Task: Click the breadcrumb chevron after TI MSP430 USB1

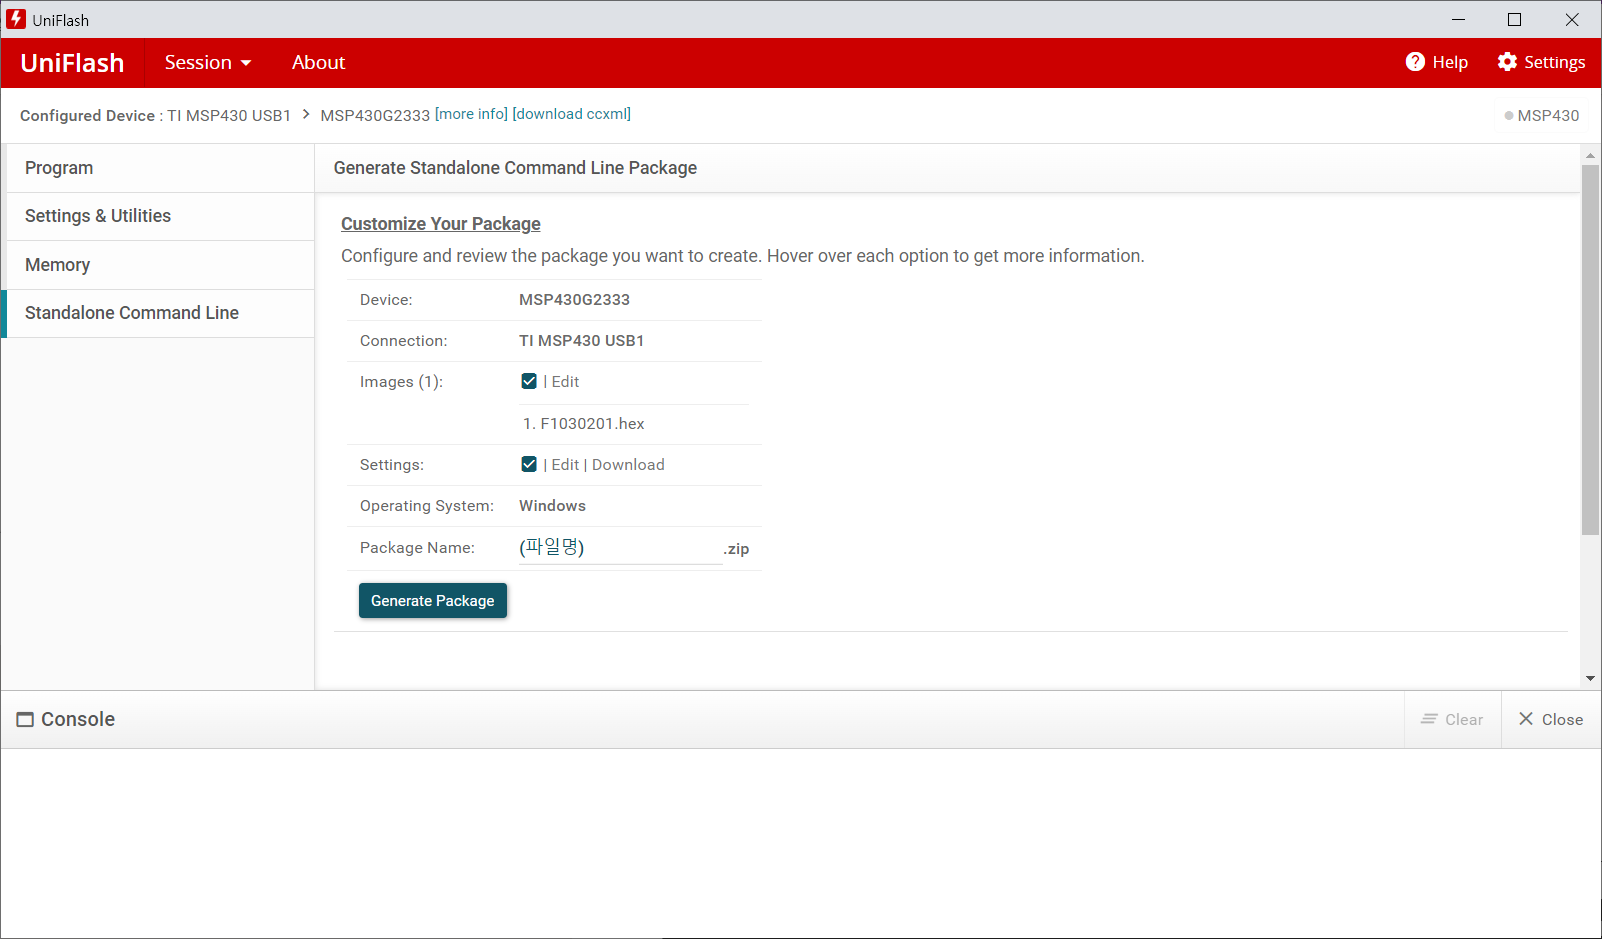Action: (306, 114)
